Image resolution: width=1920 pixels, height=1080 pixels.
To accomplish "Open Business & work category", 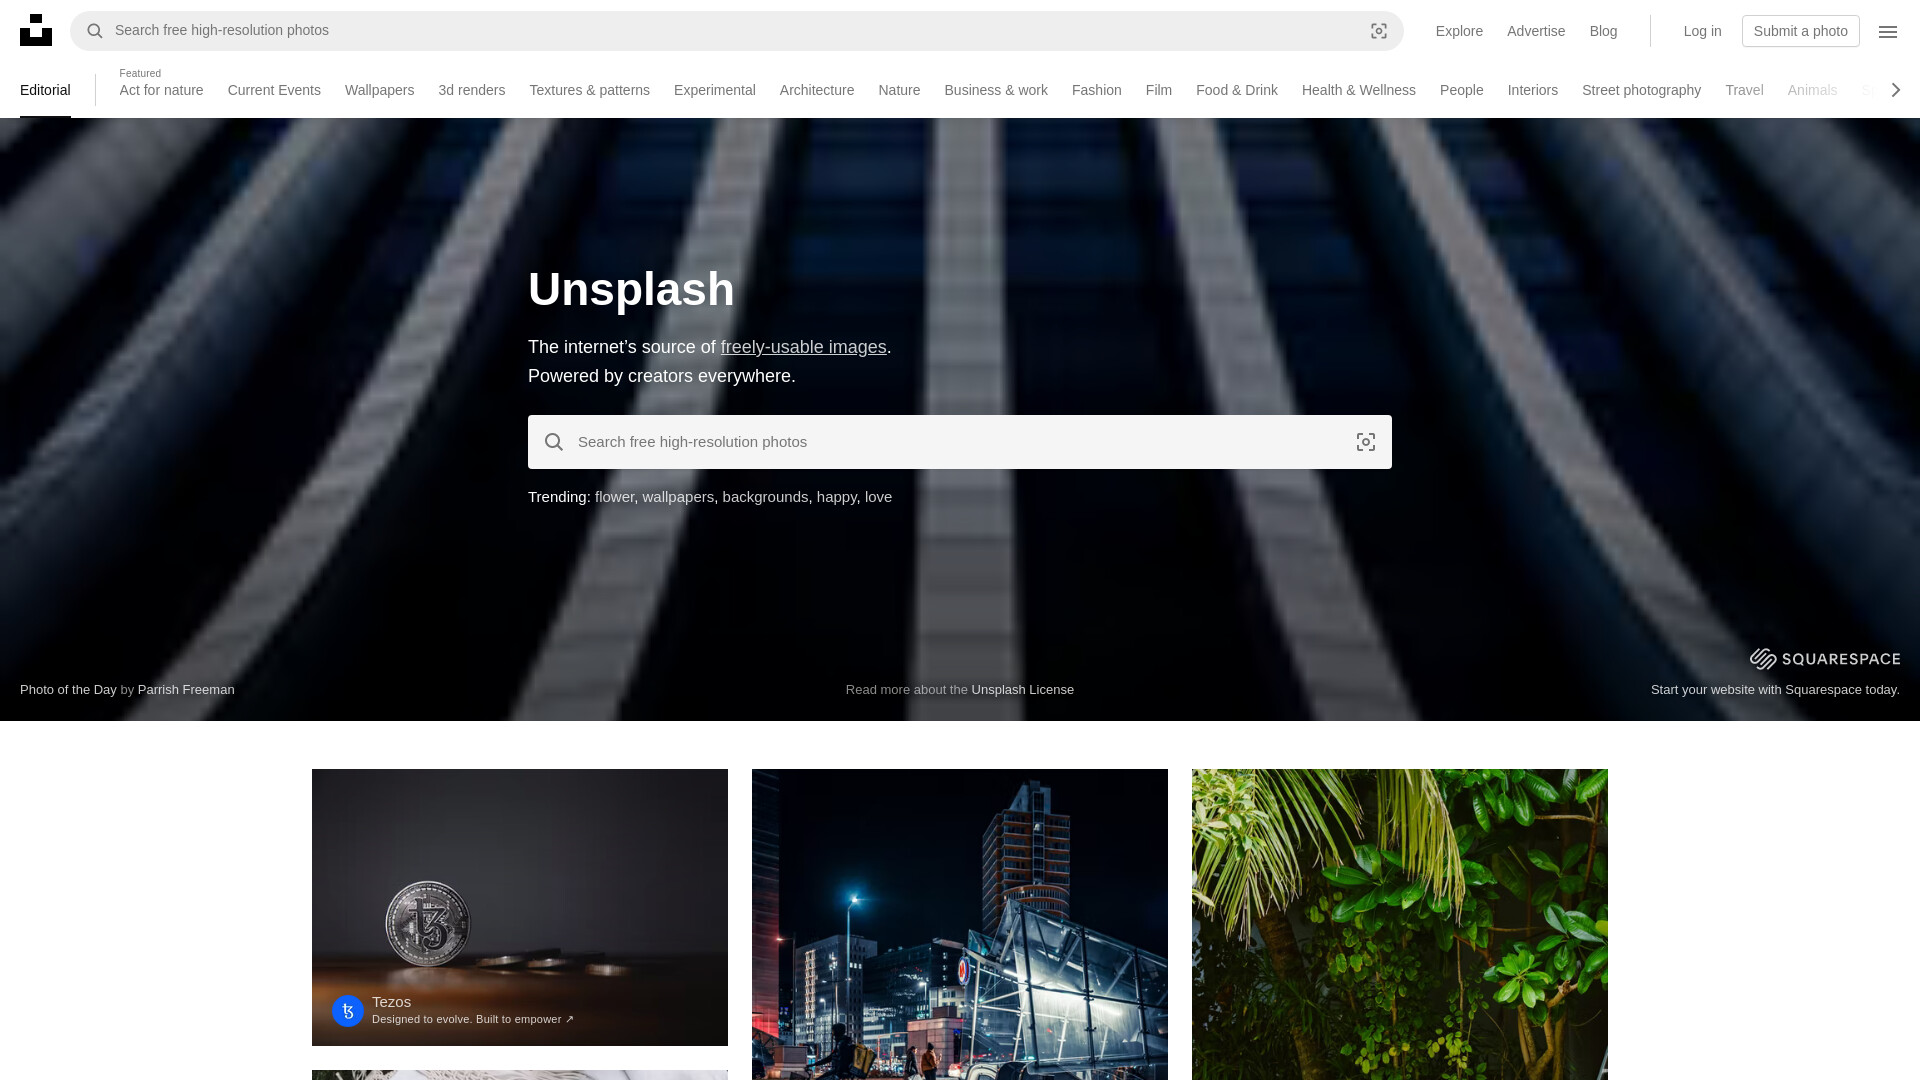I will pyautogui.click(x=996, y=90).
